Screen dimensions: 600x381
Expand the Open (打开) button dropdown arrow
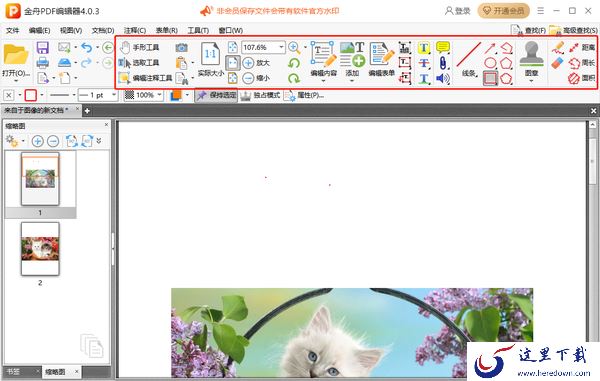[16, 81]
